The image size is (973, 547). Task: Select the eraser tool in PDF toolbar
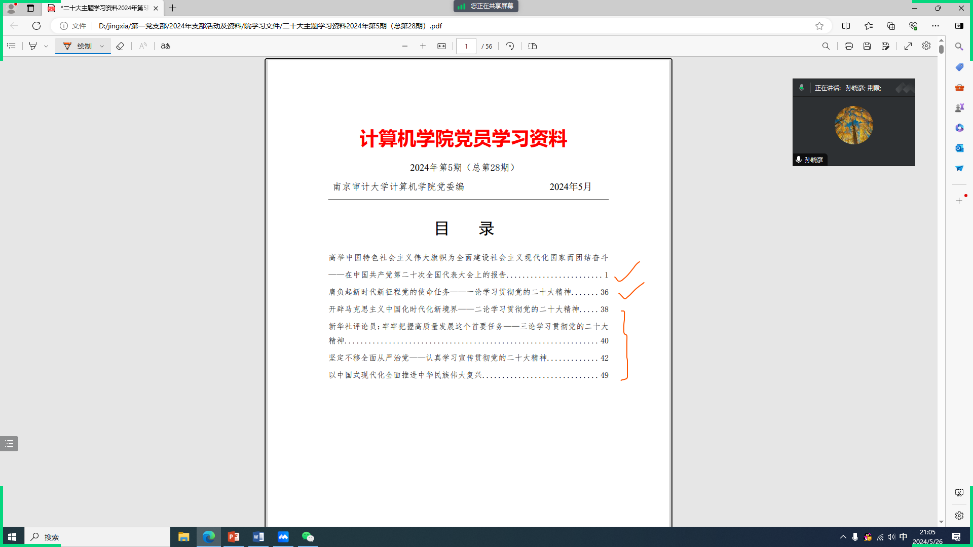pos(120,46)
